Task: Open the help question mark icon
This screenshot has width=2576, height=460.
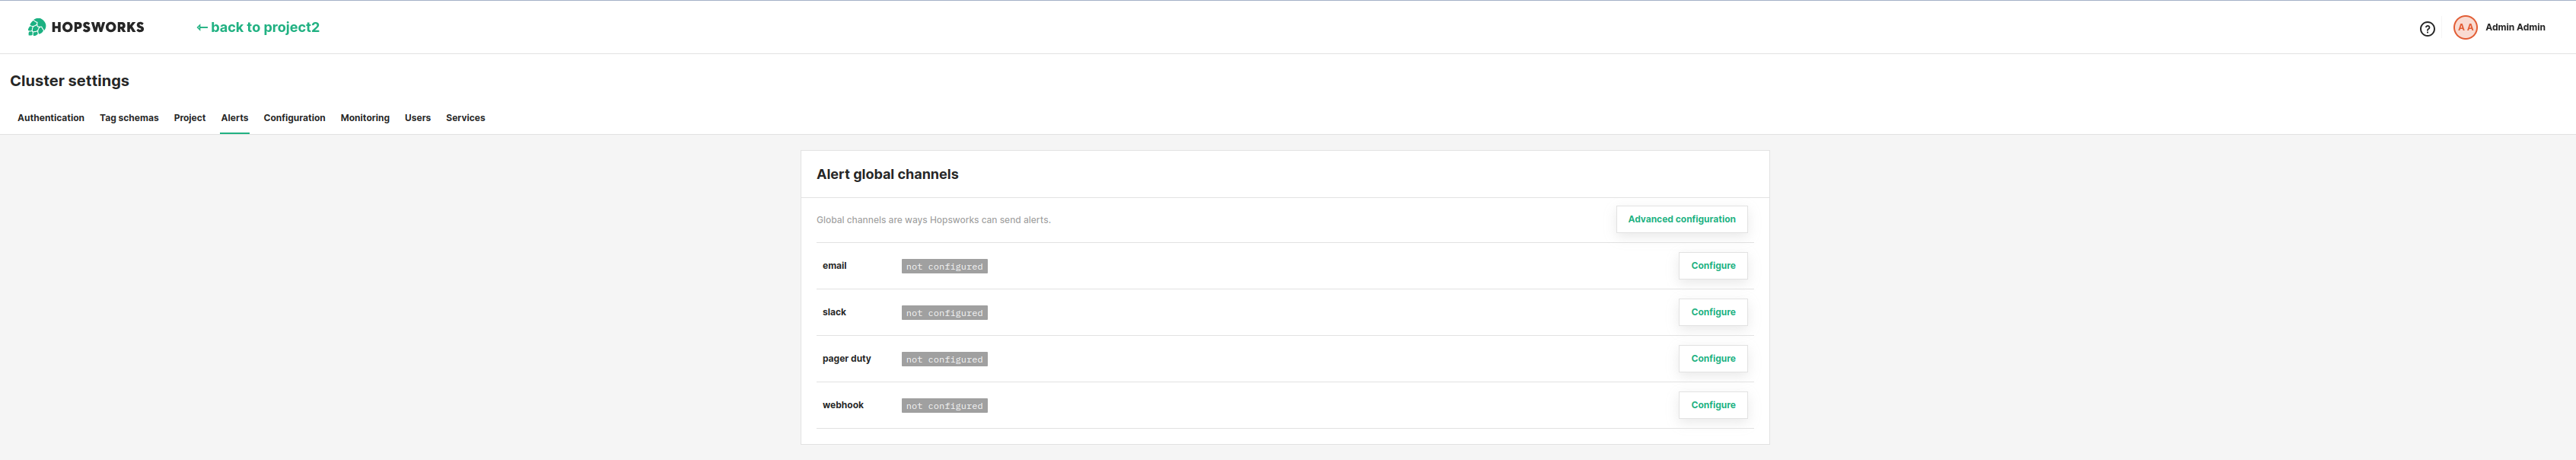Action: [x=2428, y=27]
